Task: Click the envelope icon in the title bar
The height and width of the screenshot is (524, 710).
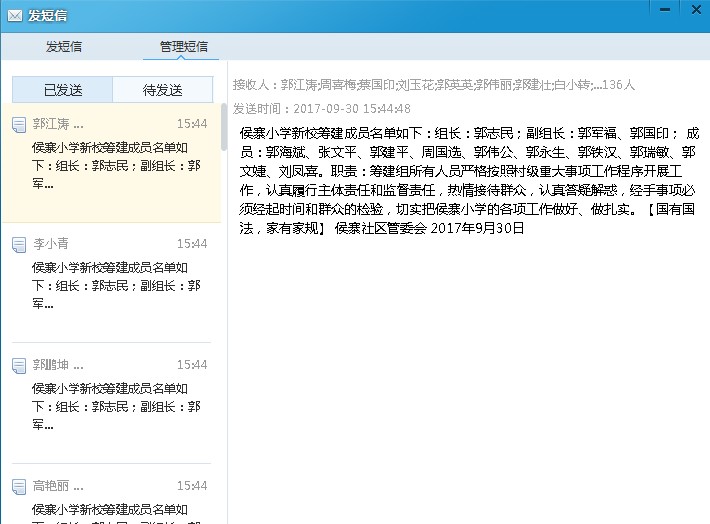Action: 14,16
